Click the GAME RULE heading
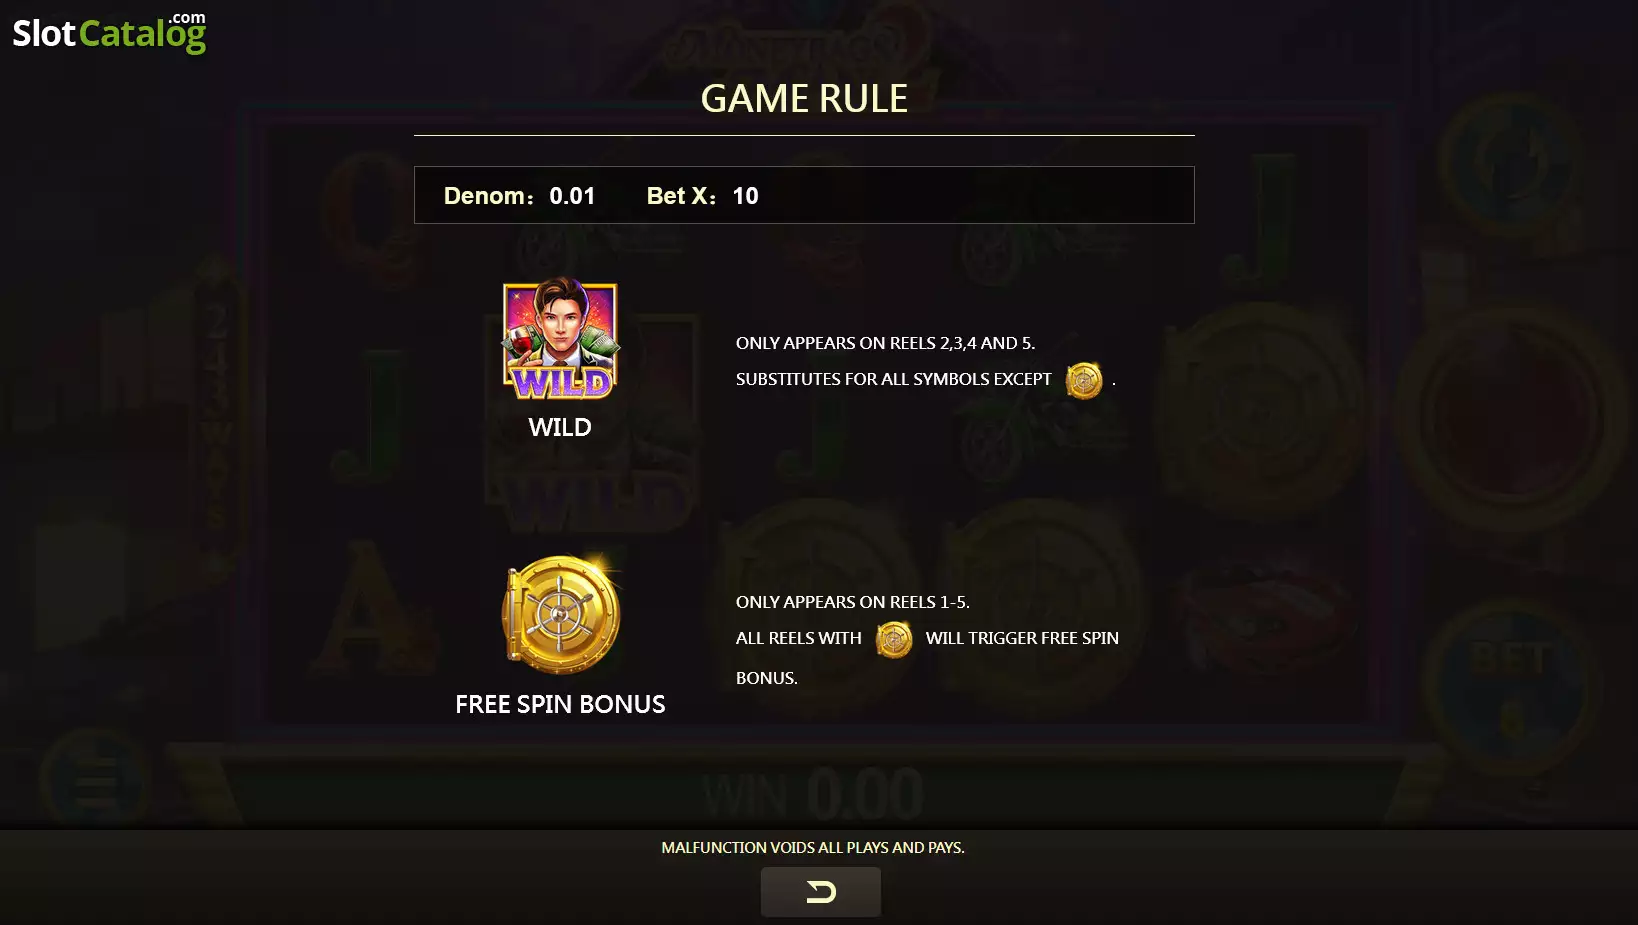 click(x=804, y=98)
